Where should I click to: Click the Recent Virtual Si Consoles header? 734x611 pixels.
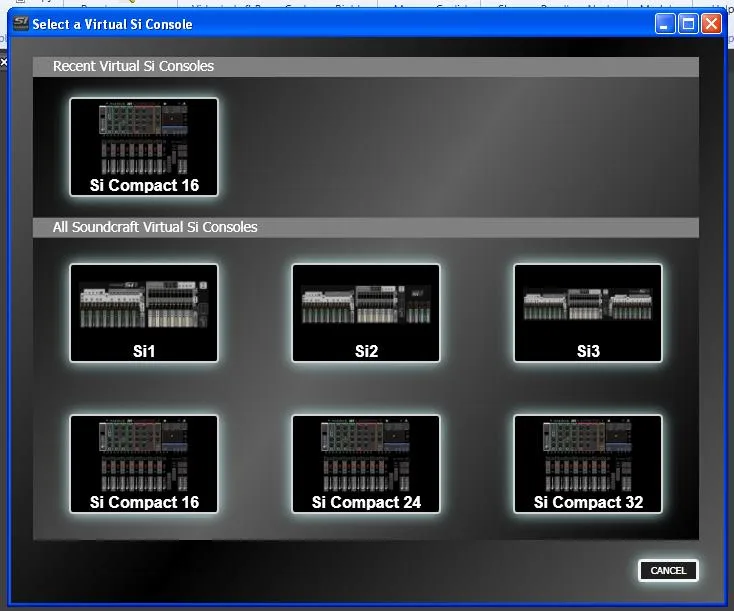[x=366, y=66]
